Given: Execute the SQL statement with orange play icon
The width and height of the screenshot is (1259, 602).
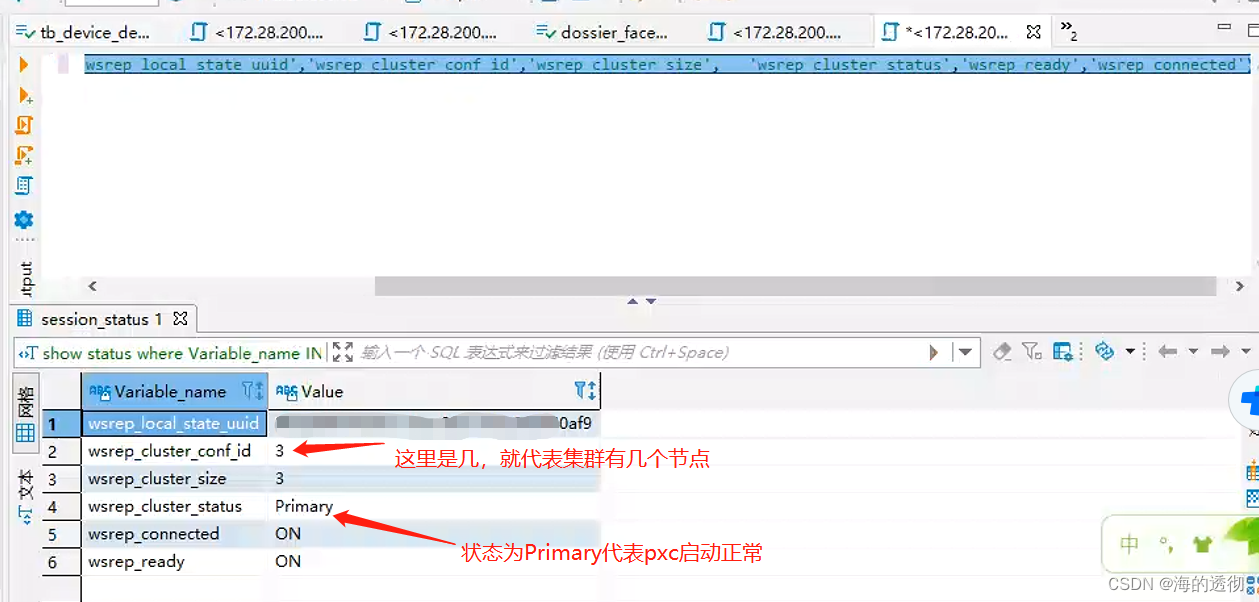Looking at the screenshot, I should click(24, 63).
